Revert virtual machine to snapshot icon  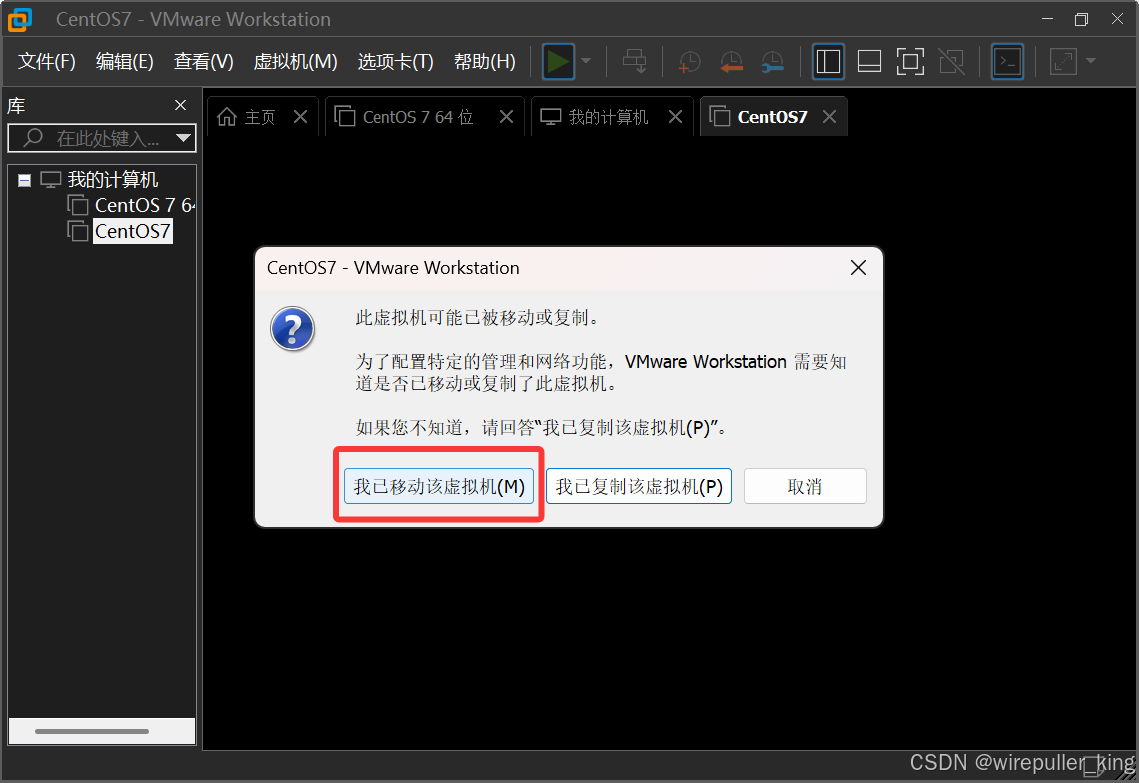(731, 62)
